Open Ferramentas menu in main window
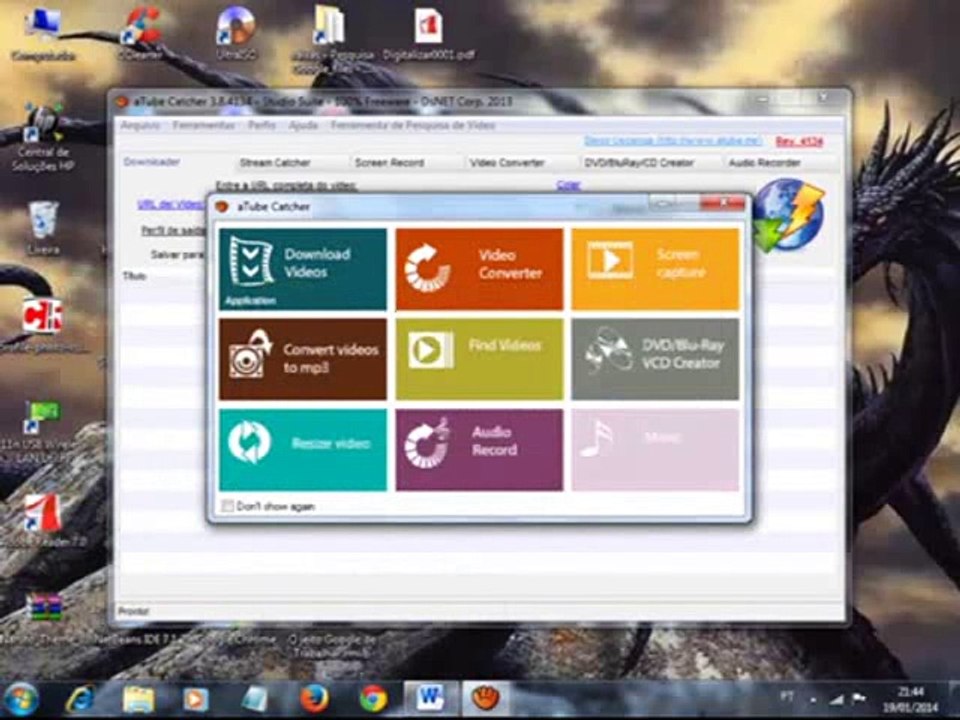 point(204,126)
